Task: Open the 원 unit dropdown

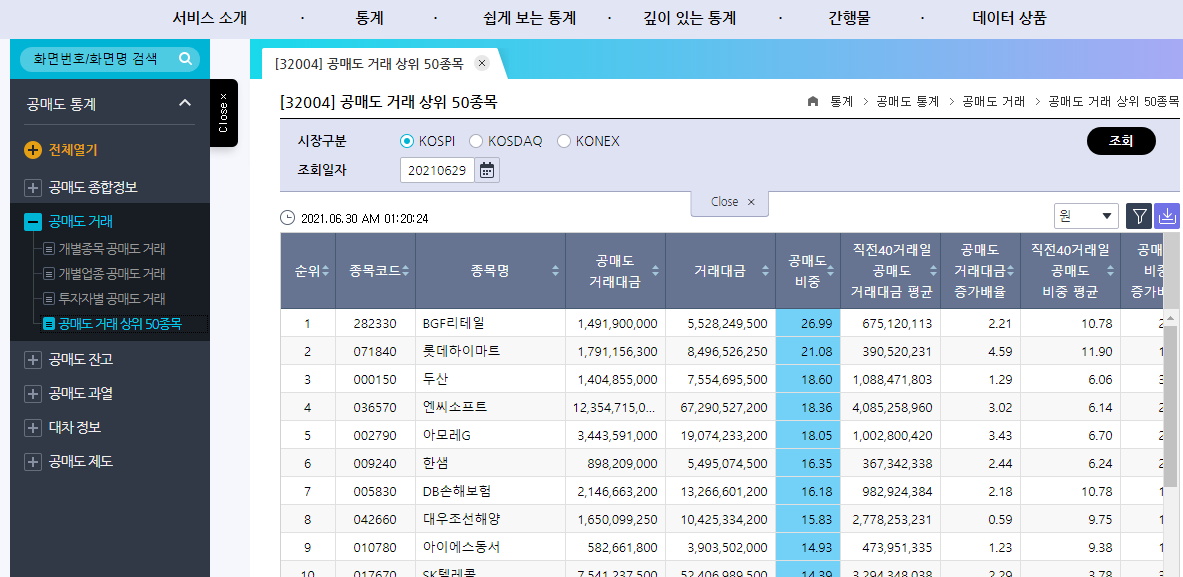Action: click(1086, 216)
